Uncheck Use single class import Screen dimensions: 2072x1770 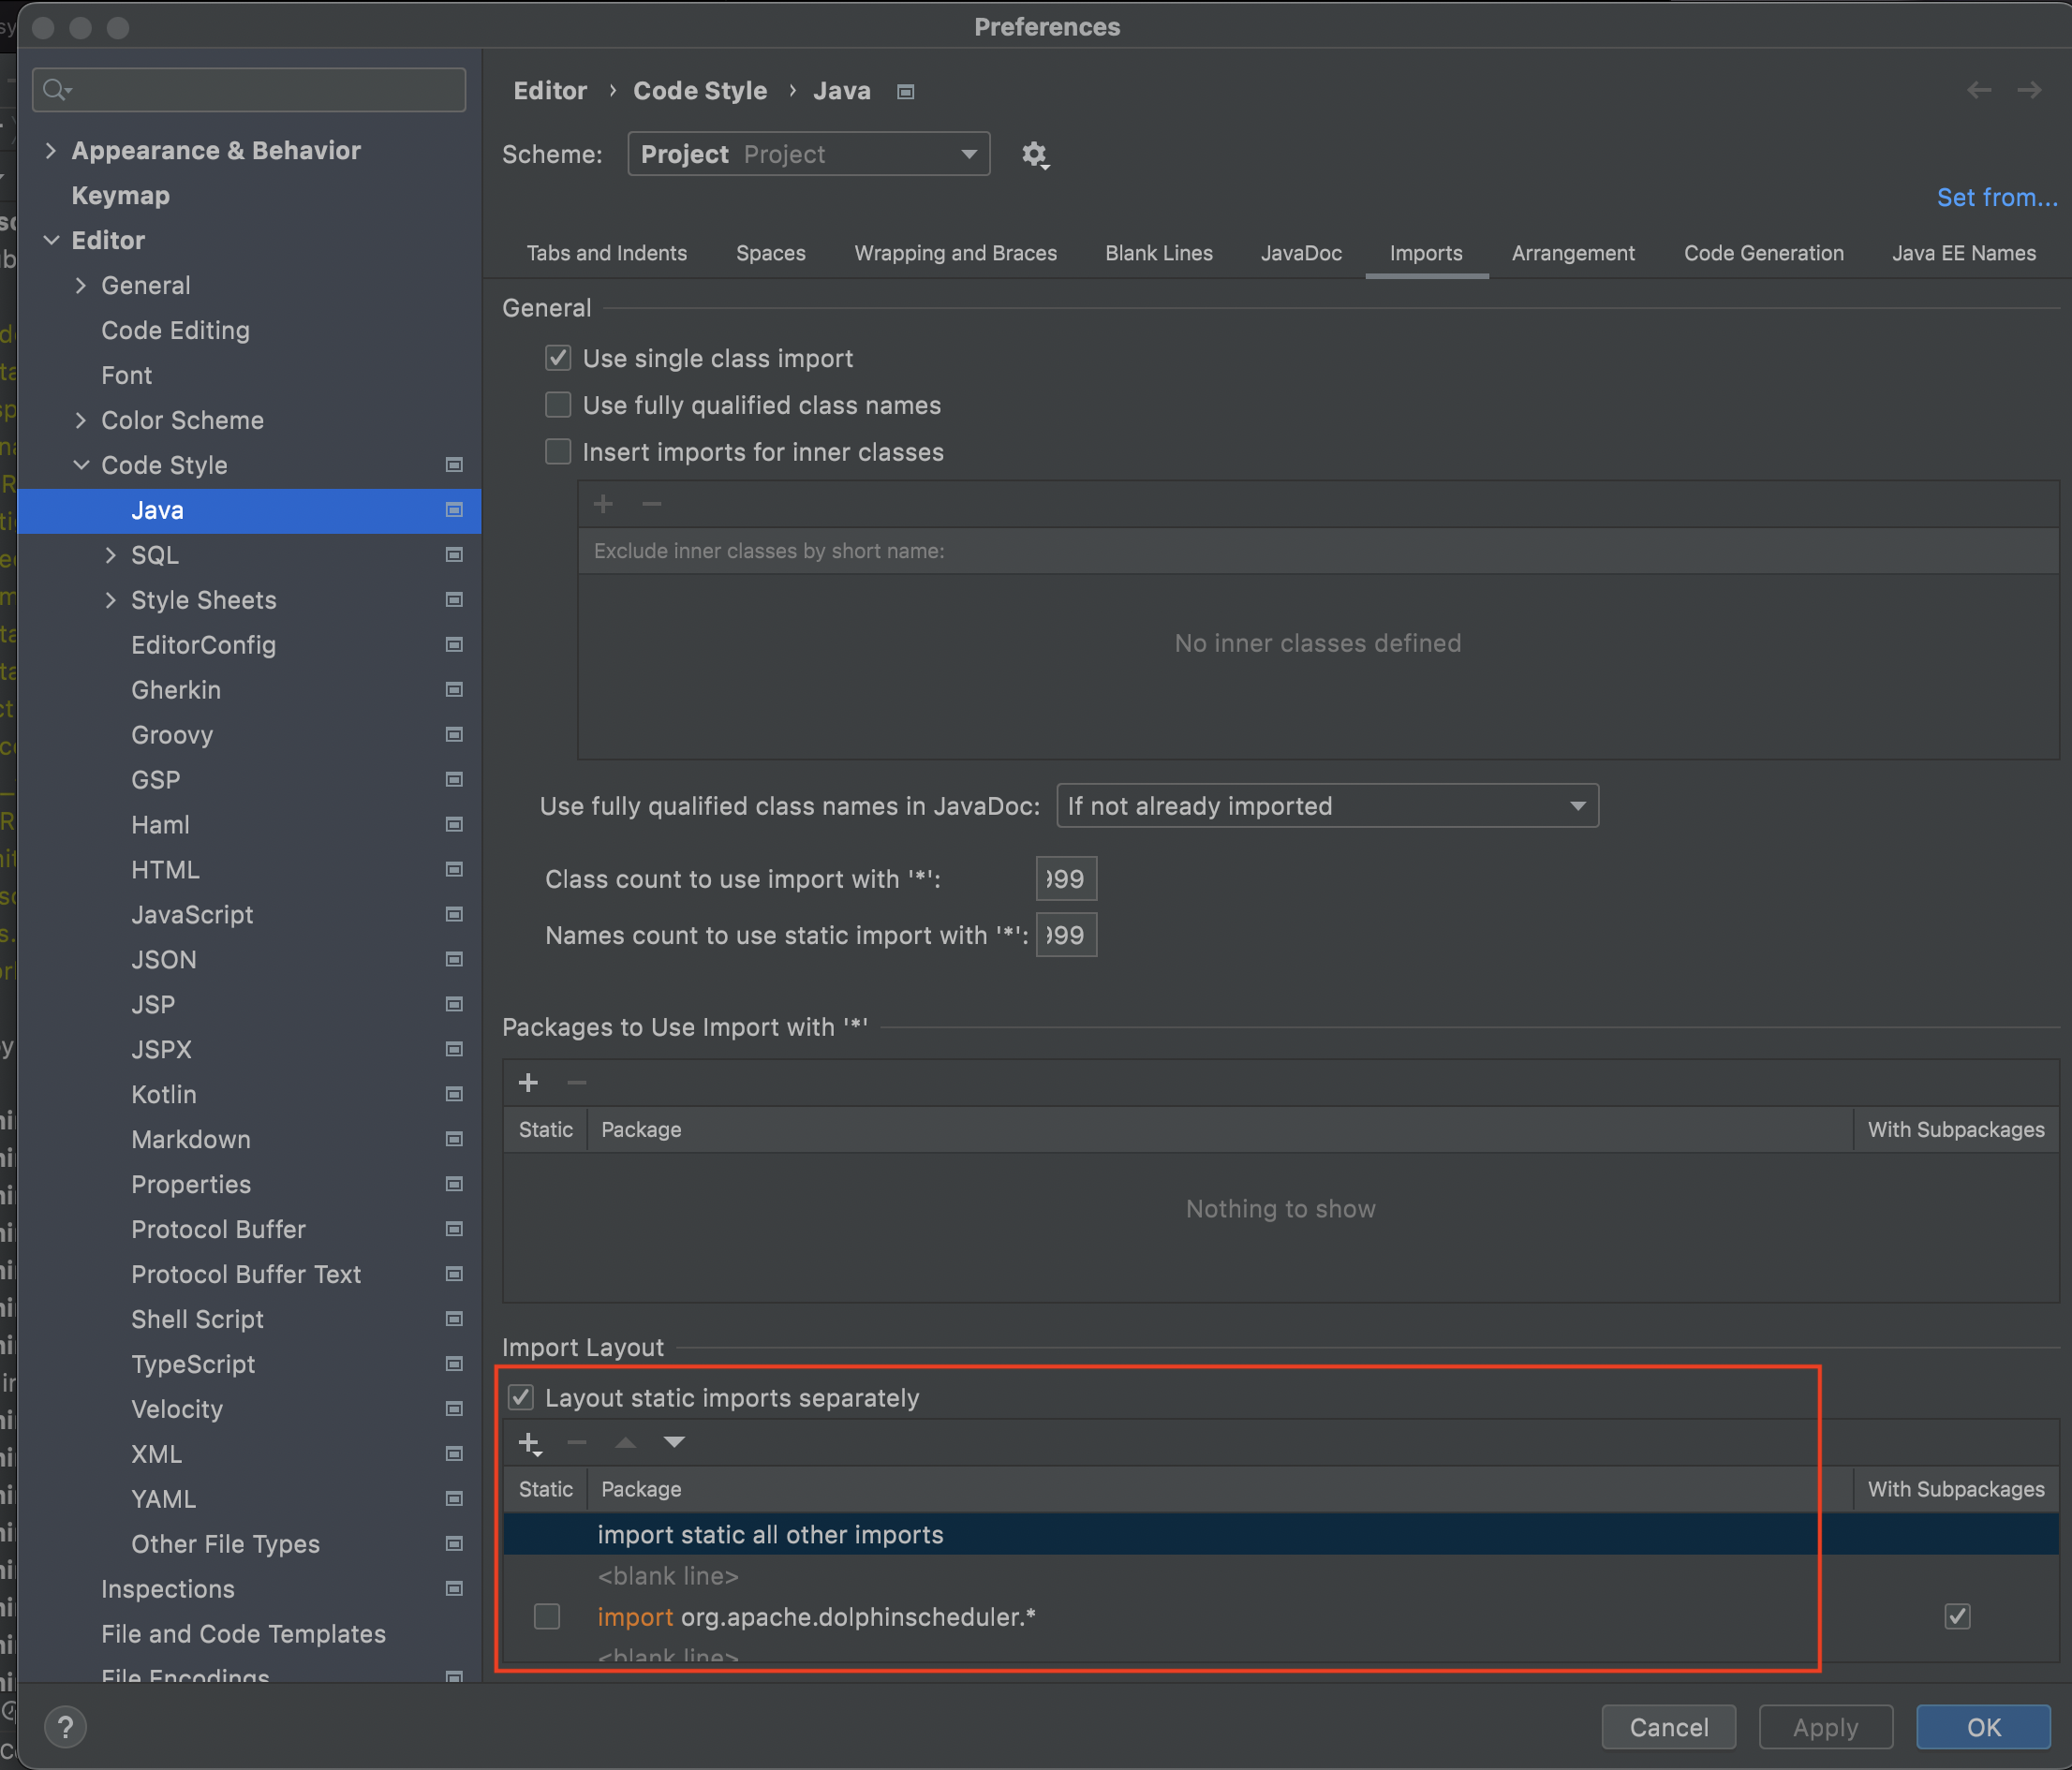558,358
